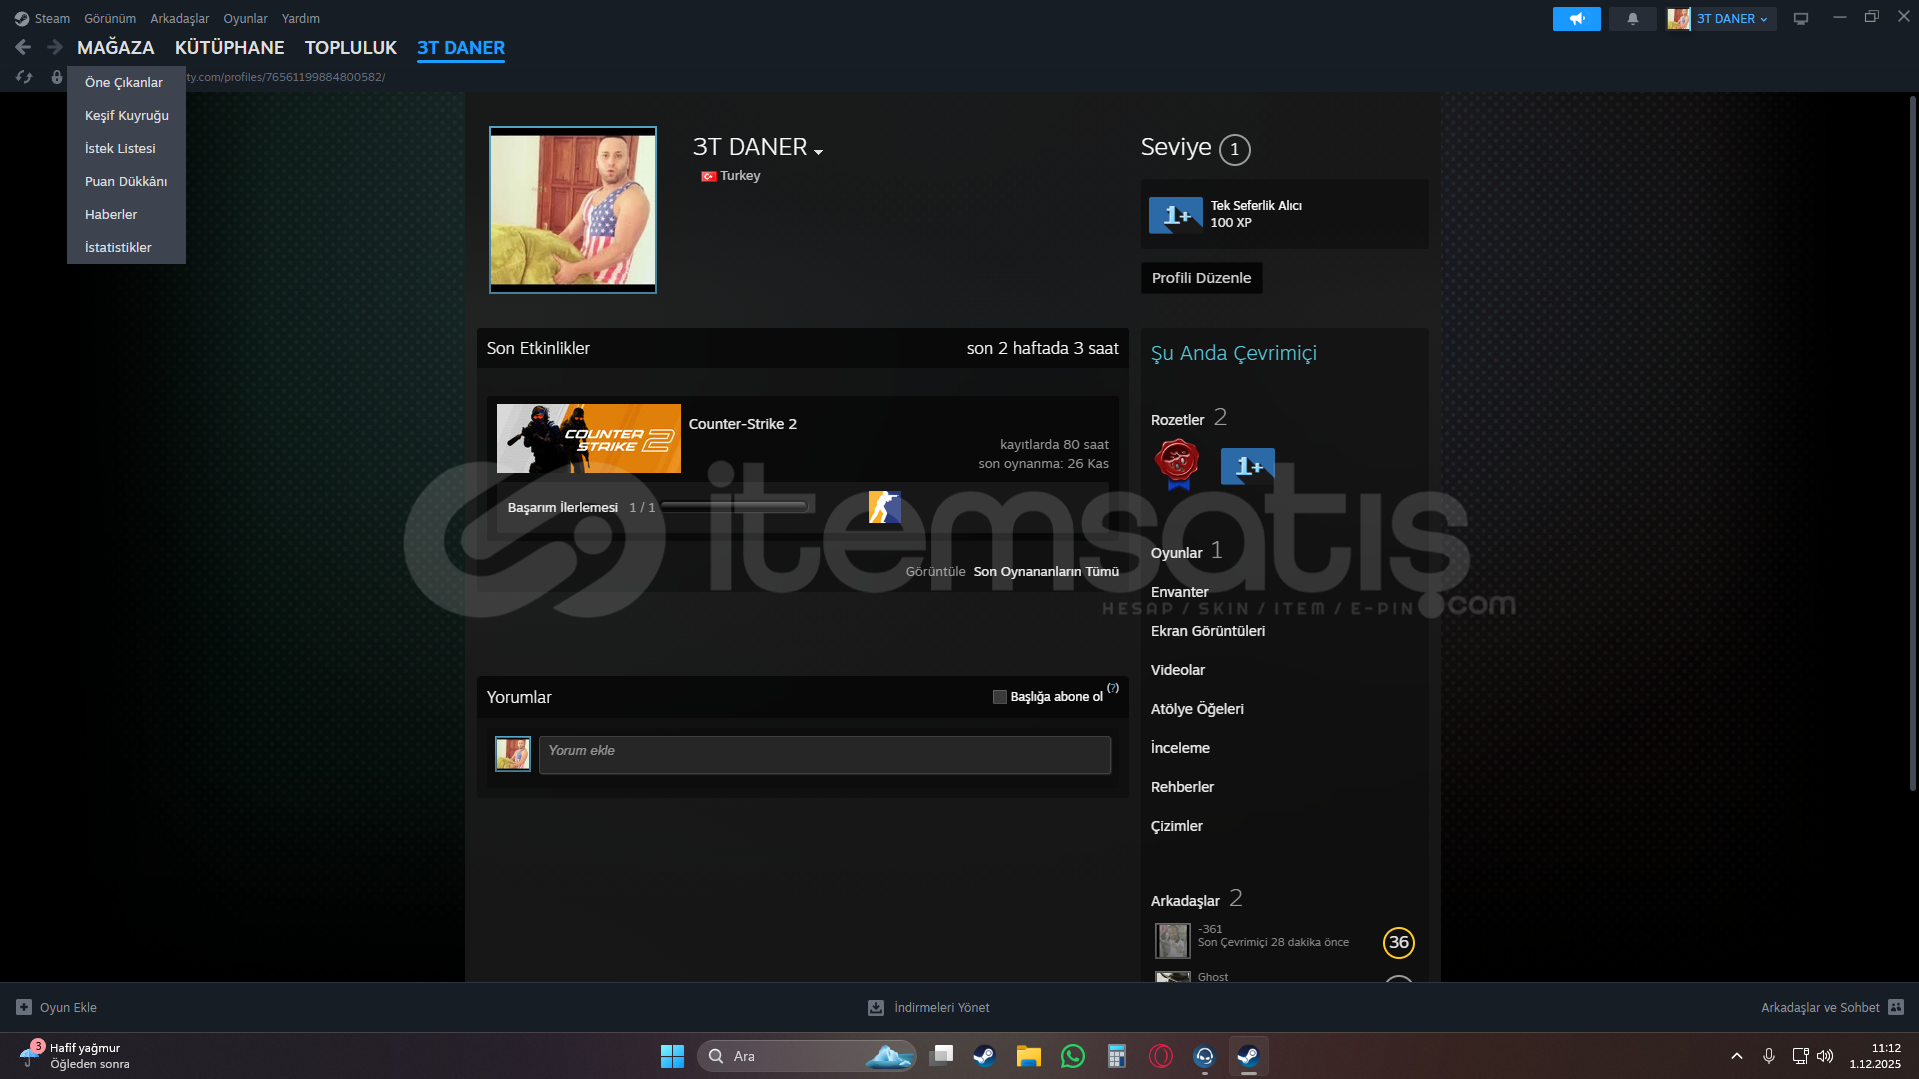Image resolution: width=1919 pixels, height=1079 pixels.
Task: Open the KÜTÜPHANE tab
Action: coord(229,47)
